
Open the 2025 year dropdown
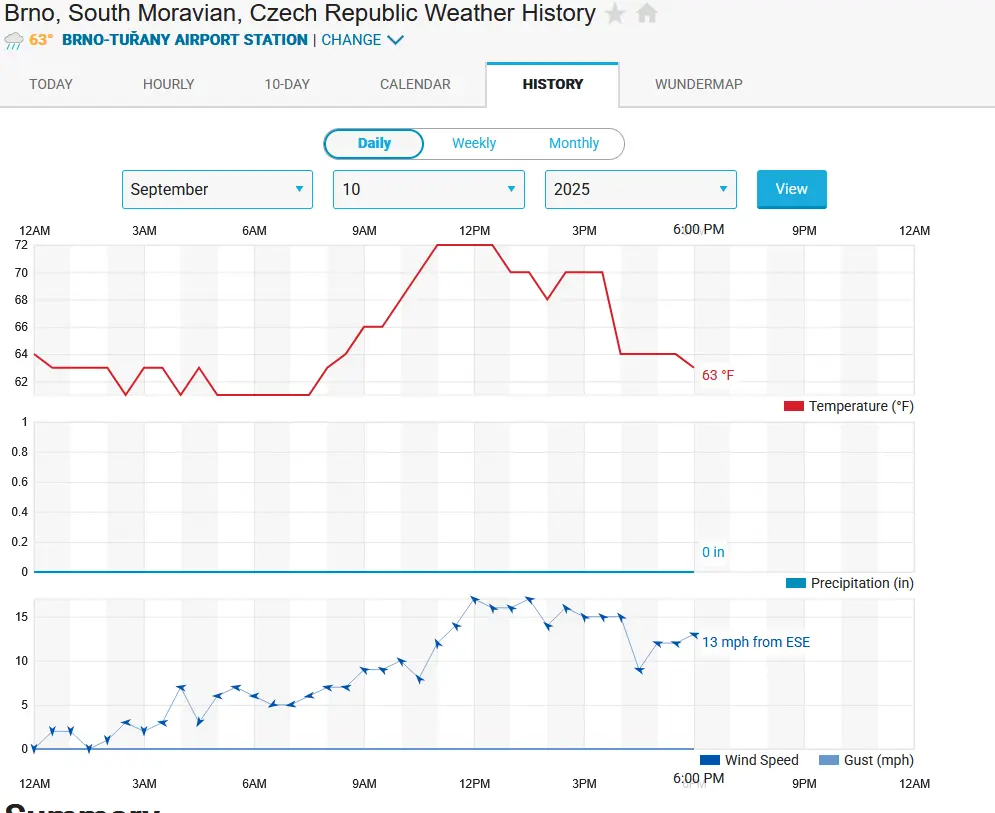coord(640,189)
